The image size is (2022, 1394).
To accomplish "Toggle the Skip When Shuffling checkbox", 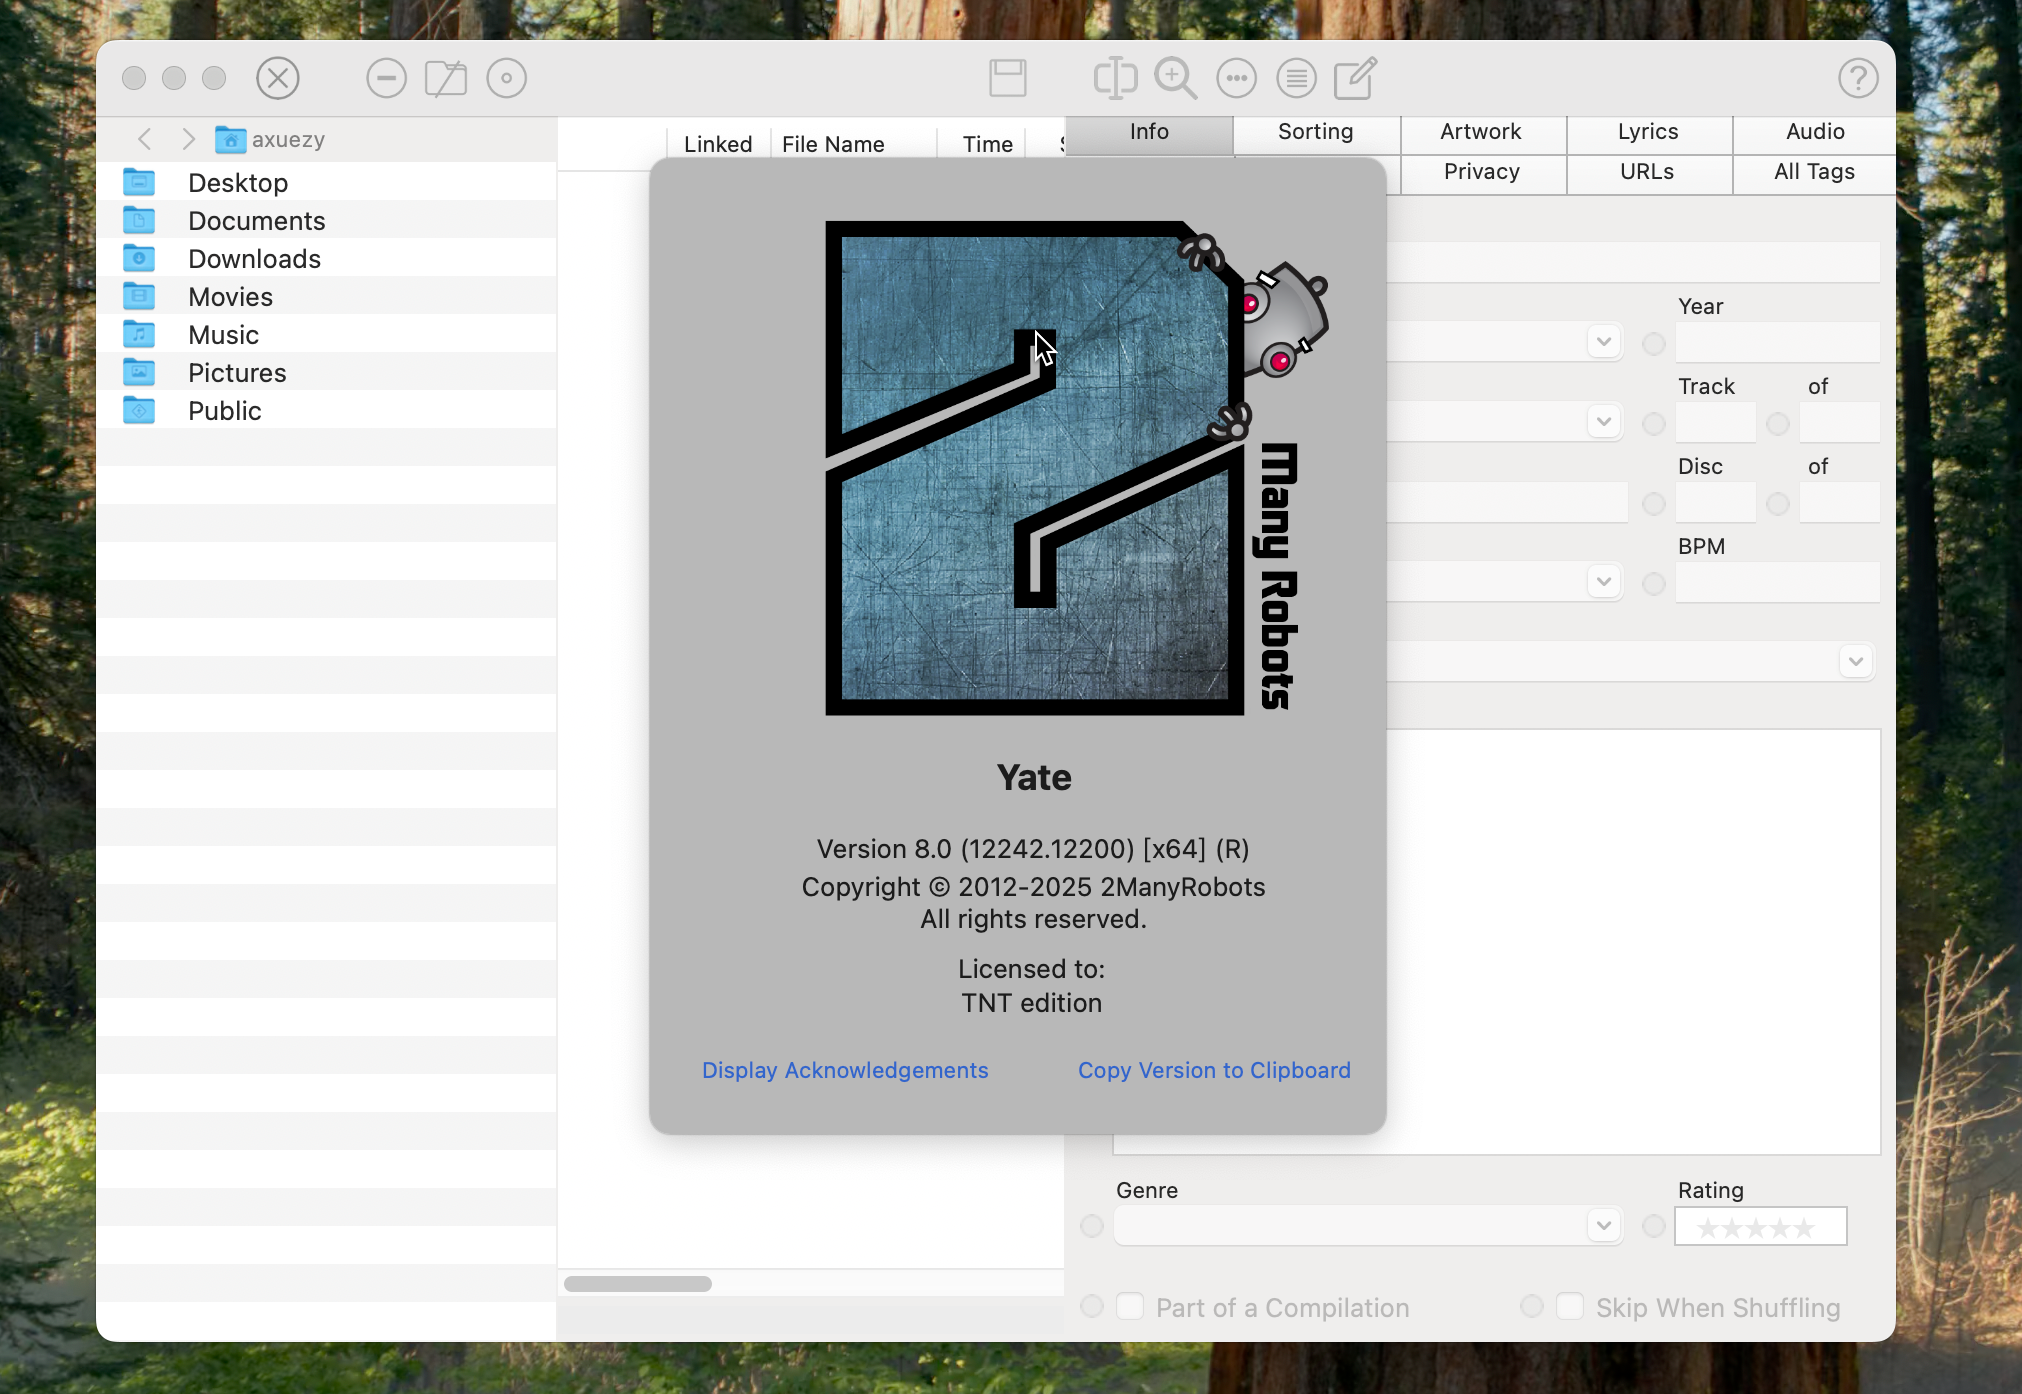I will [x=1570, y=1306].
